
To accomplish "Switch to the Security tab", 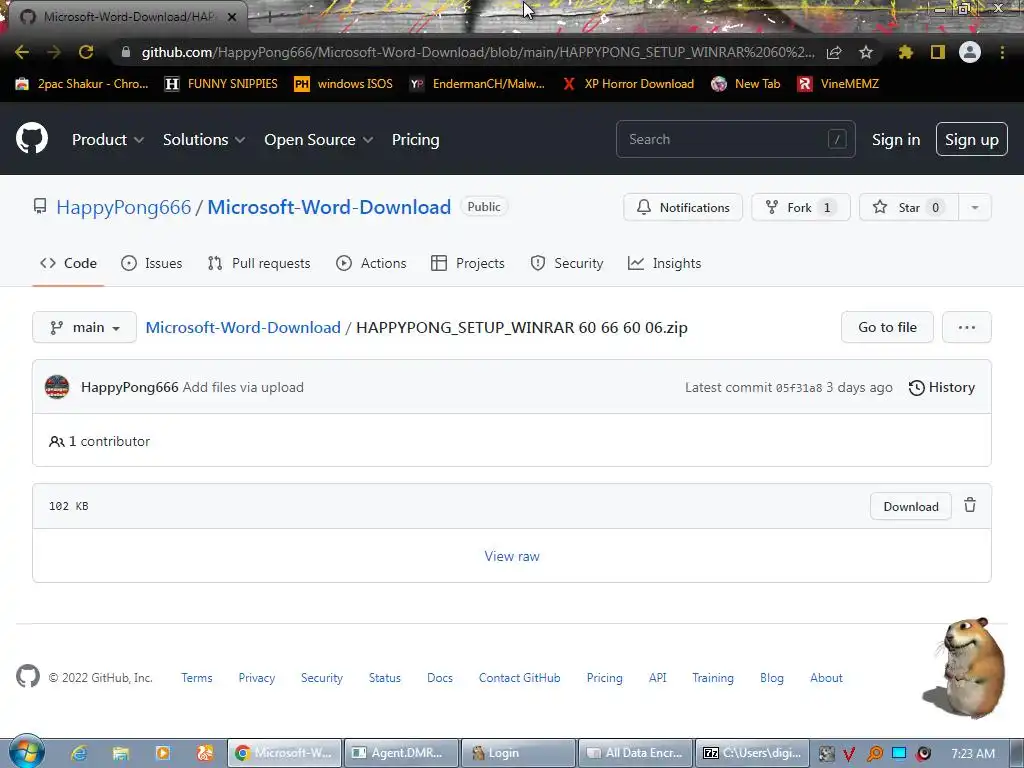I will pos(567,263).
